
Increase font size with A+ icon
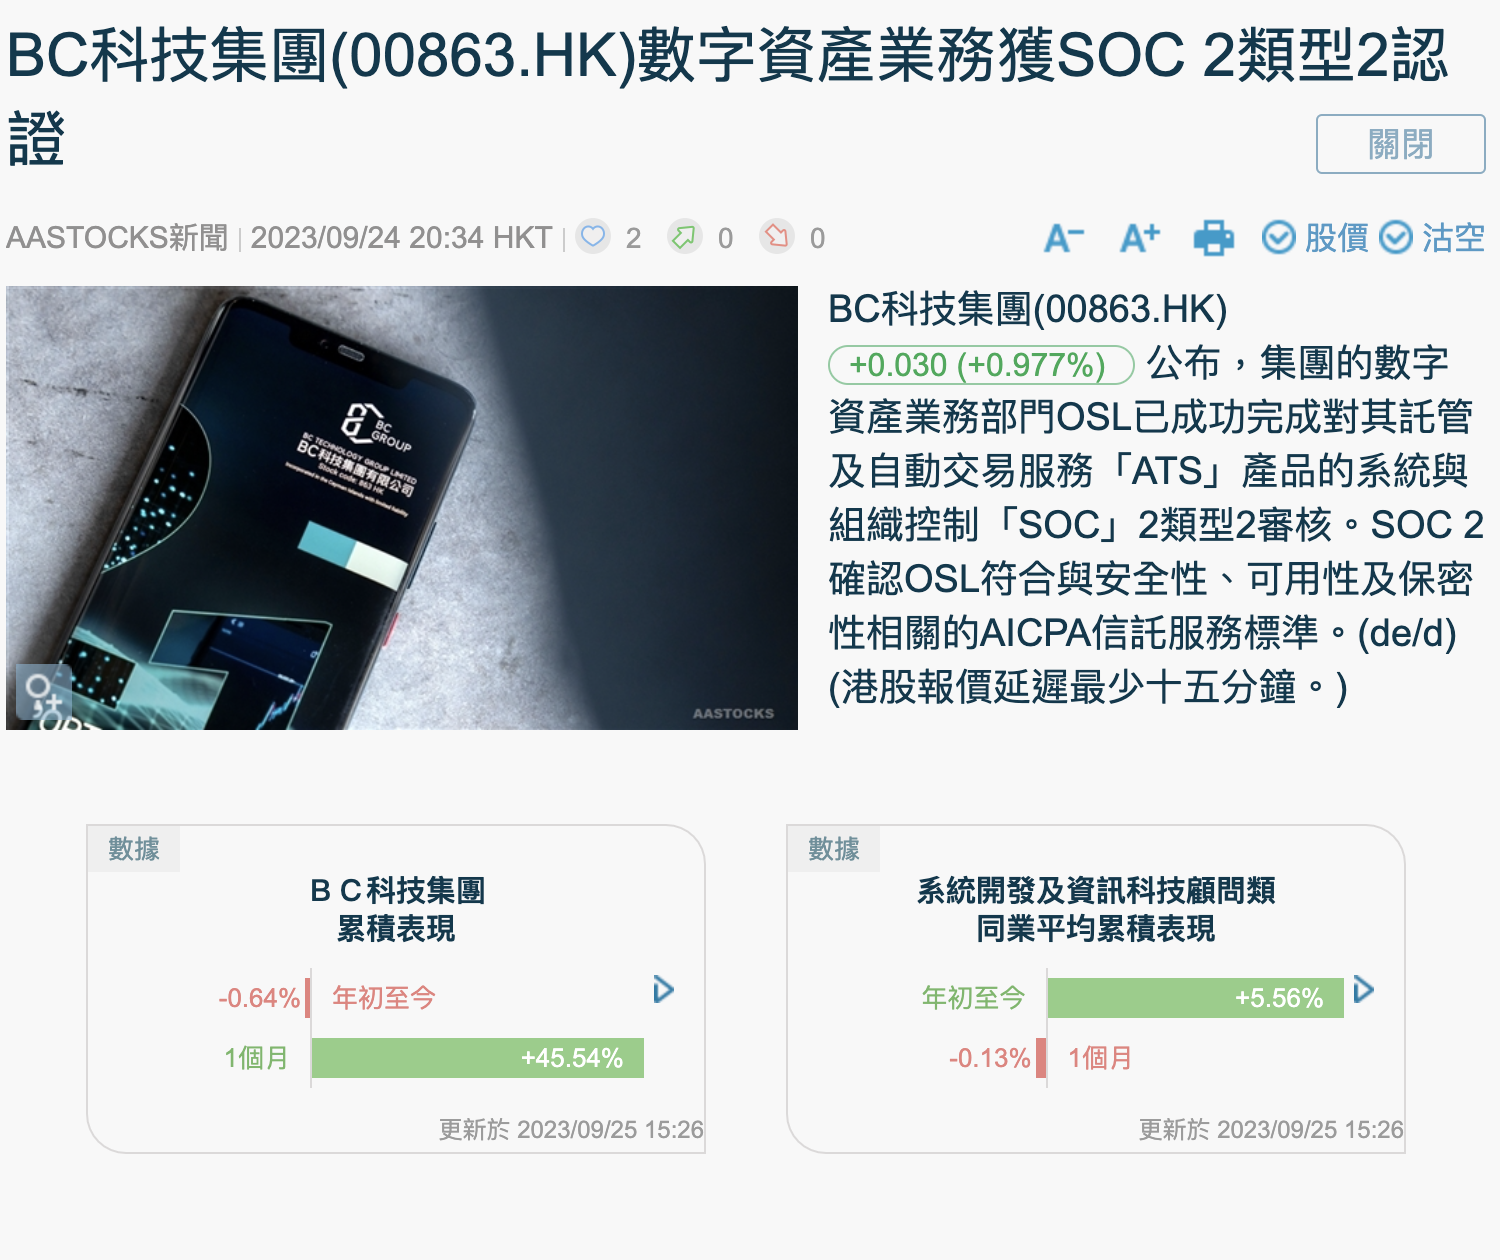pyautogui.click(x=1140, y=238)
